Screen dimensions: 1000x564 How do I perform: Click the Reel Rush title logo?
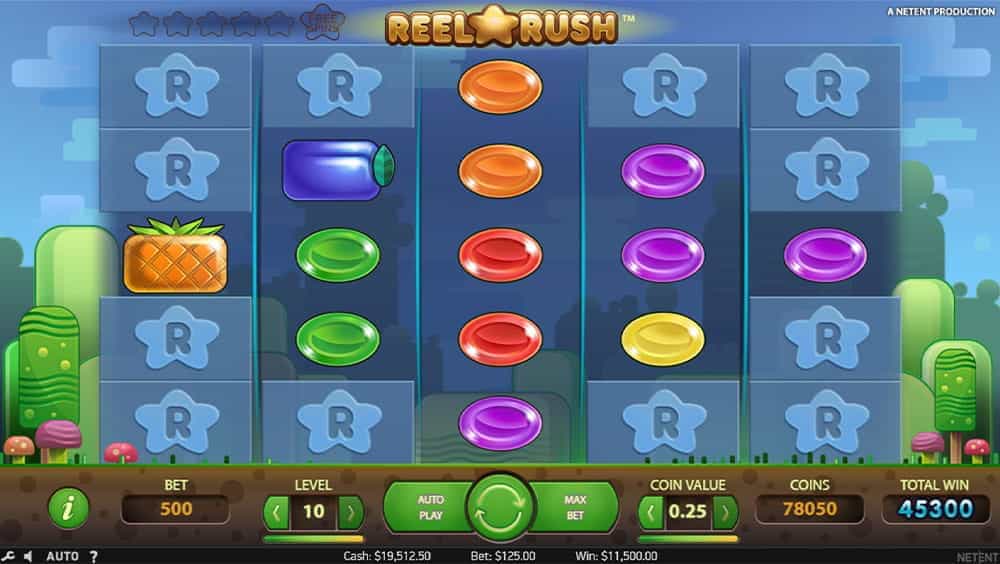click(502, 26)
